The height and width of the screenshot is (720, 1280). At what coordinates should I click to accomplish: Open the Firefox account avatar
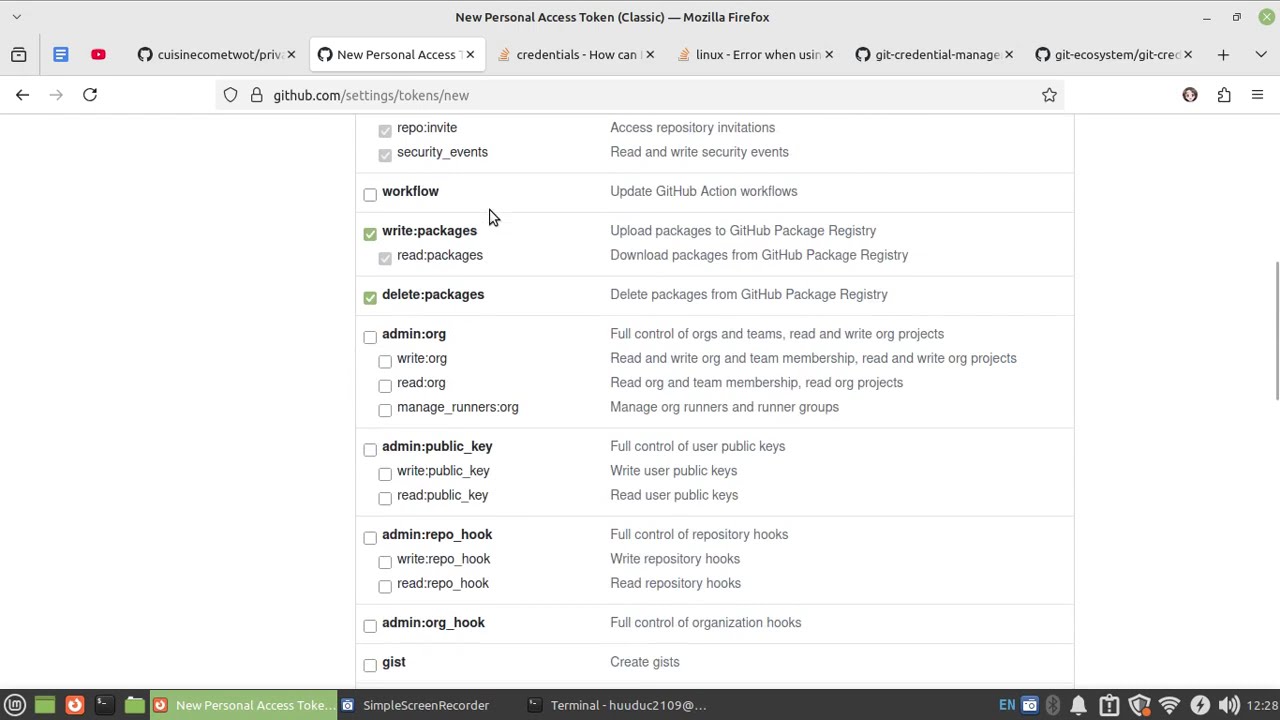point(1190,95)
